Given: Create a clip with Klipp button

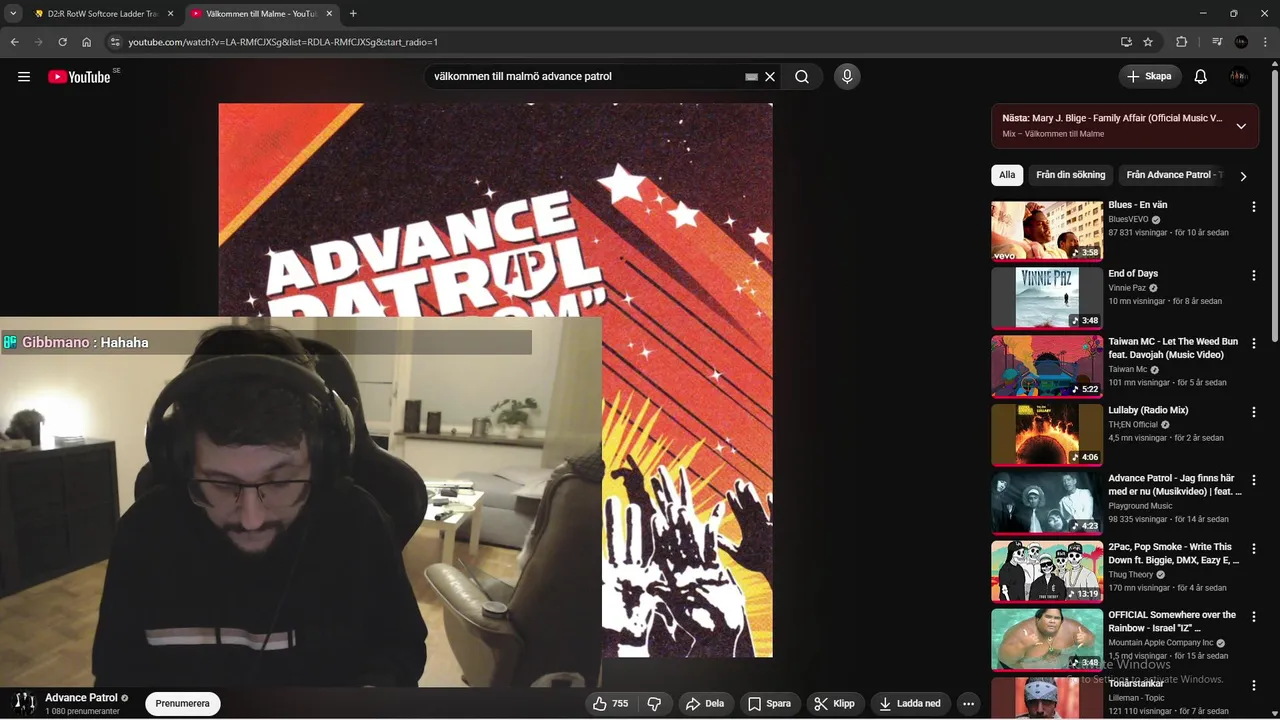Looking at the screenshot, I should pyautogui.click(x=835, y=704).
